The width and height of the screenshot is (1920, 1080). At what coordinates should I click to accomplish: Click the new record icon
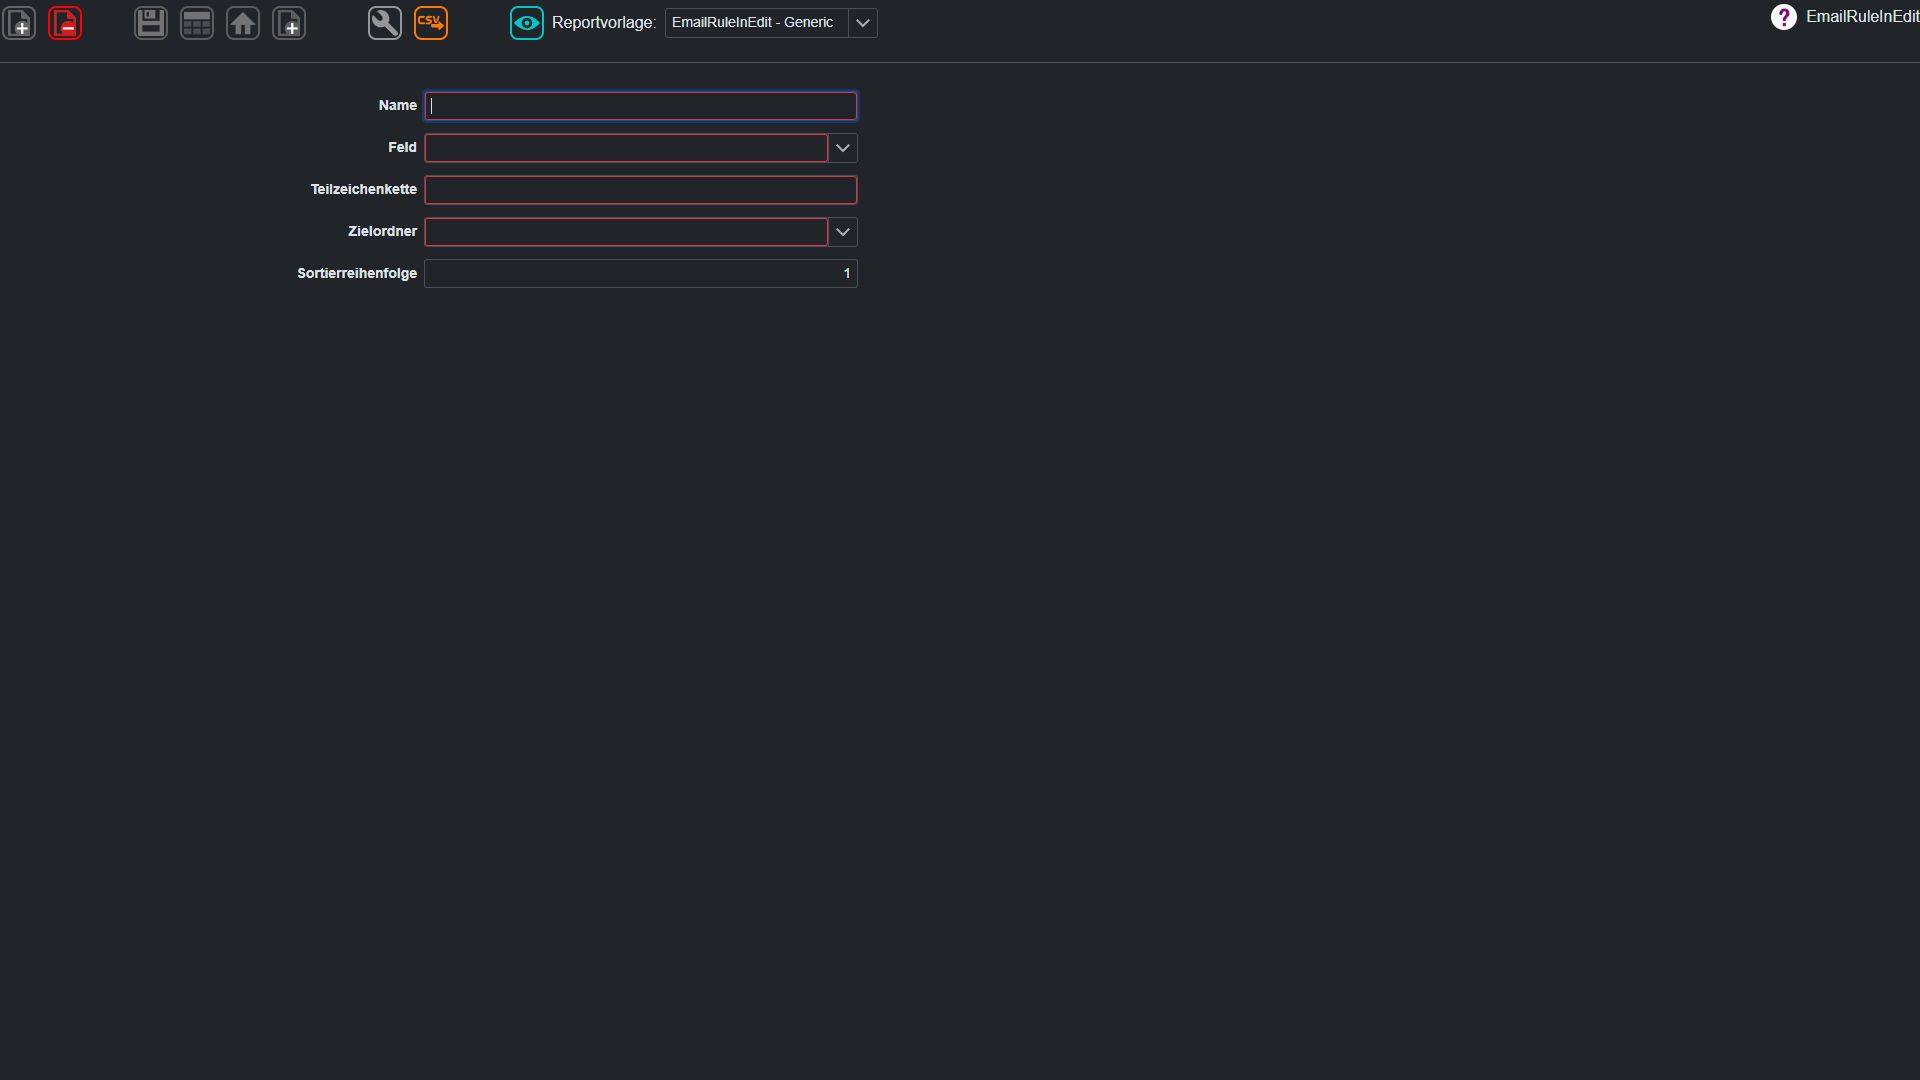click(20, 23)
